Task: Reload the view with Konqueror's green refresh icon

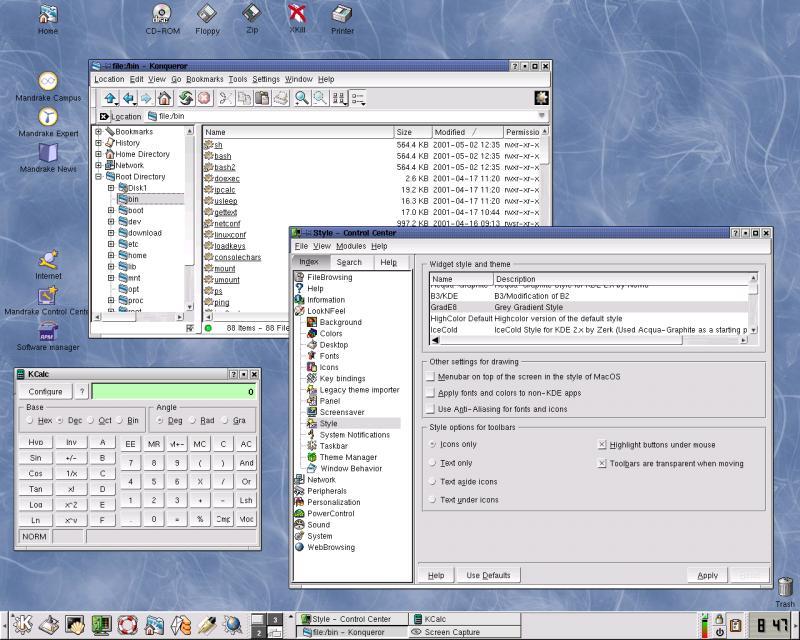Action: click(186, 98)
